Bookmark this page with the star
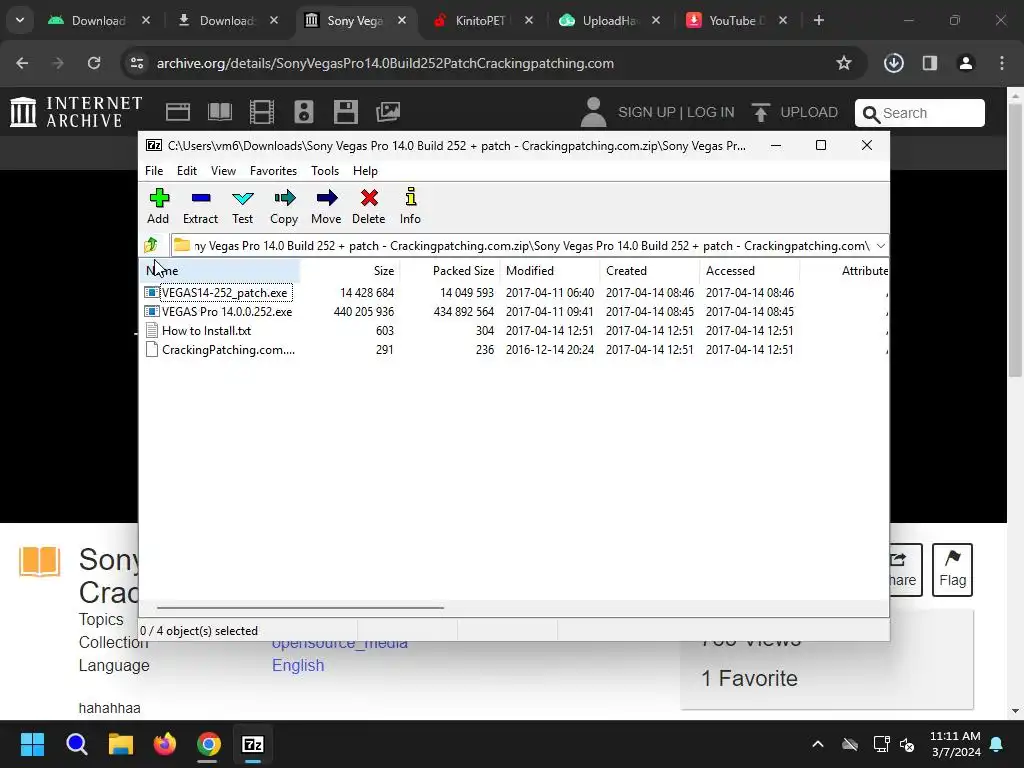The width and height of the screenshot is (1024, 768). tap(844, 63)
